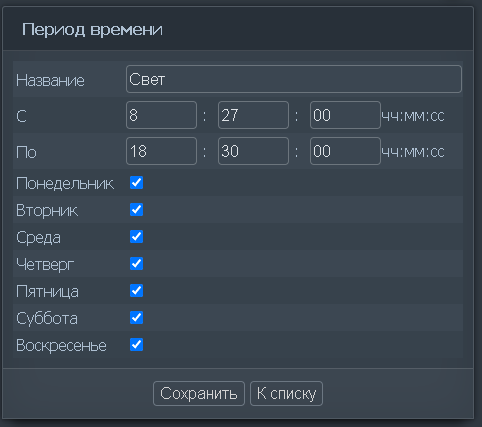Toggle the Суббота checkbox
The height and width of the screenshot is (427, 482).
[x=136, y=318]
